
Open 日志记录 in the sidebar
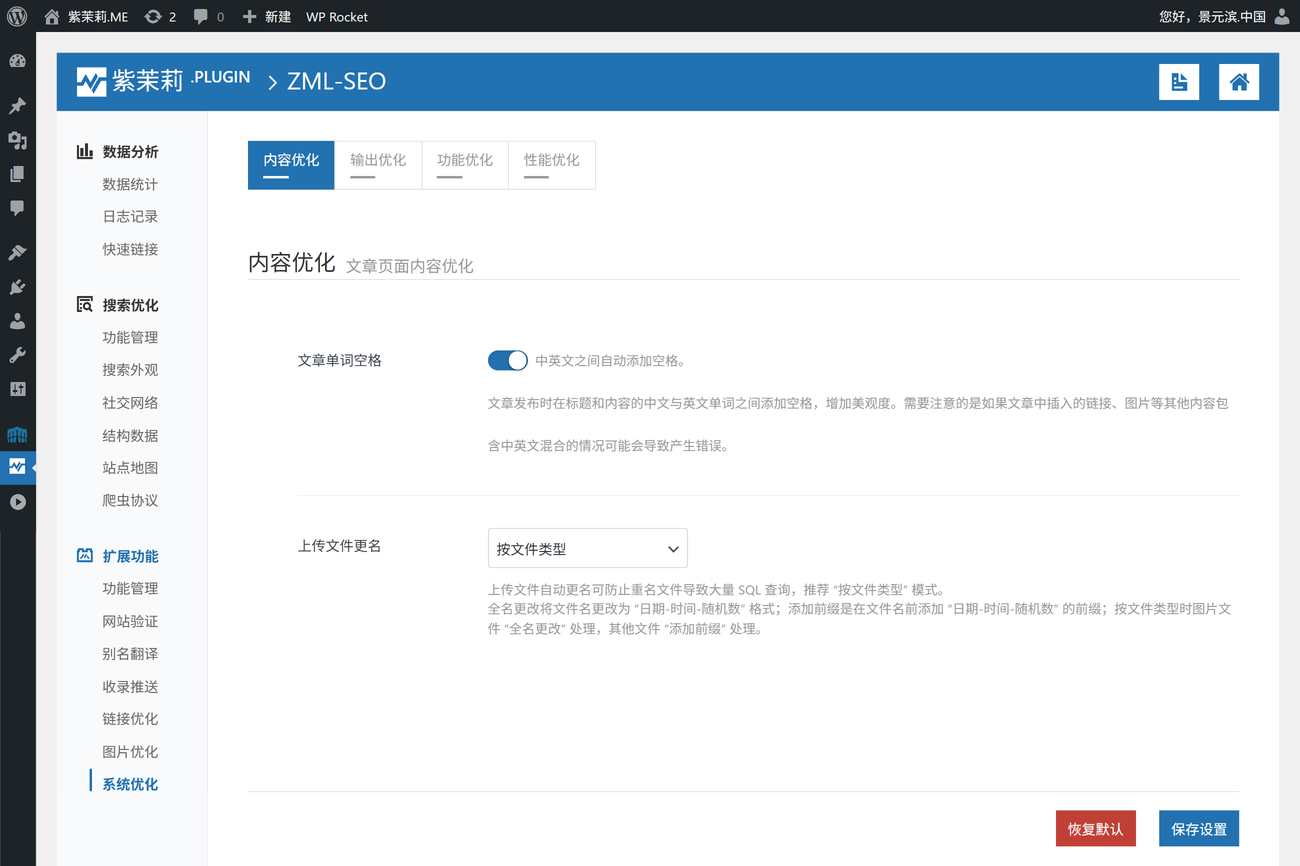click(130, 216)
